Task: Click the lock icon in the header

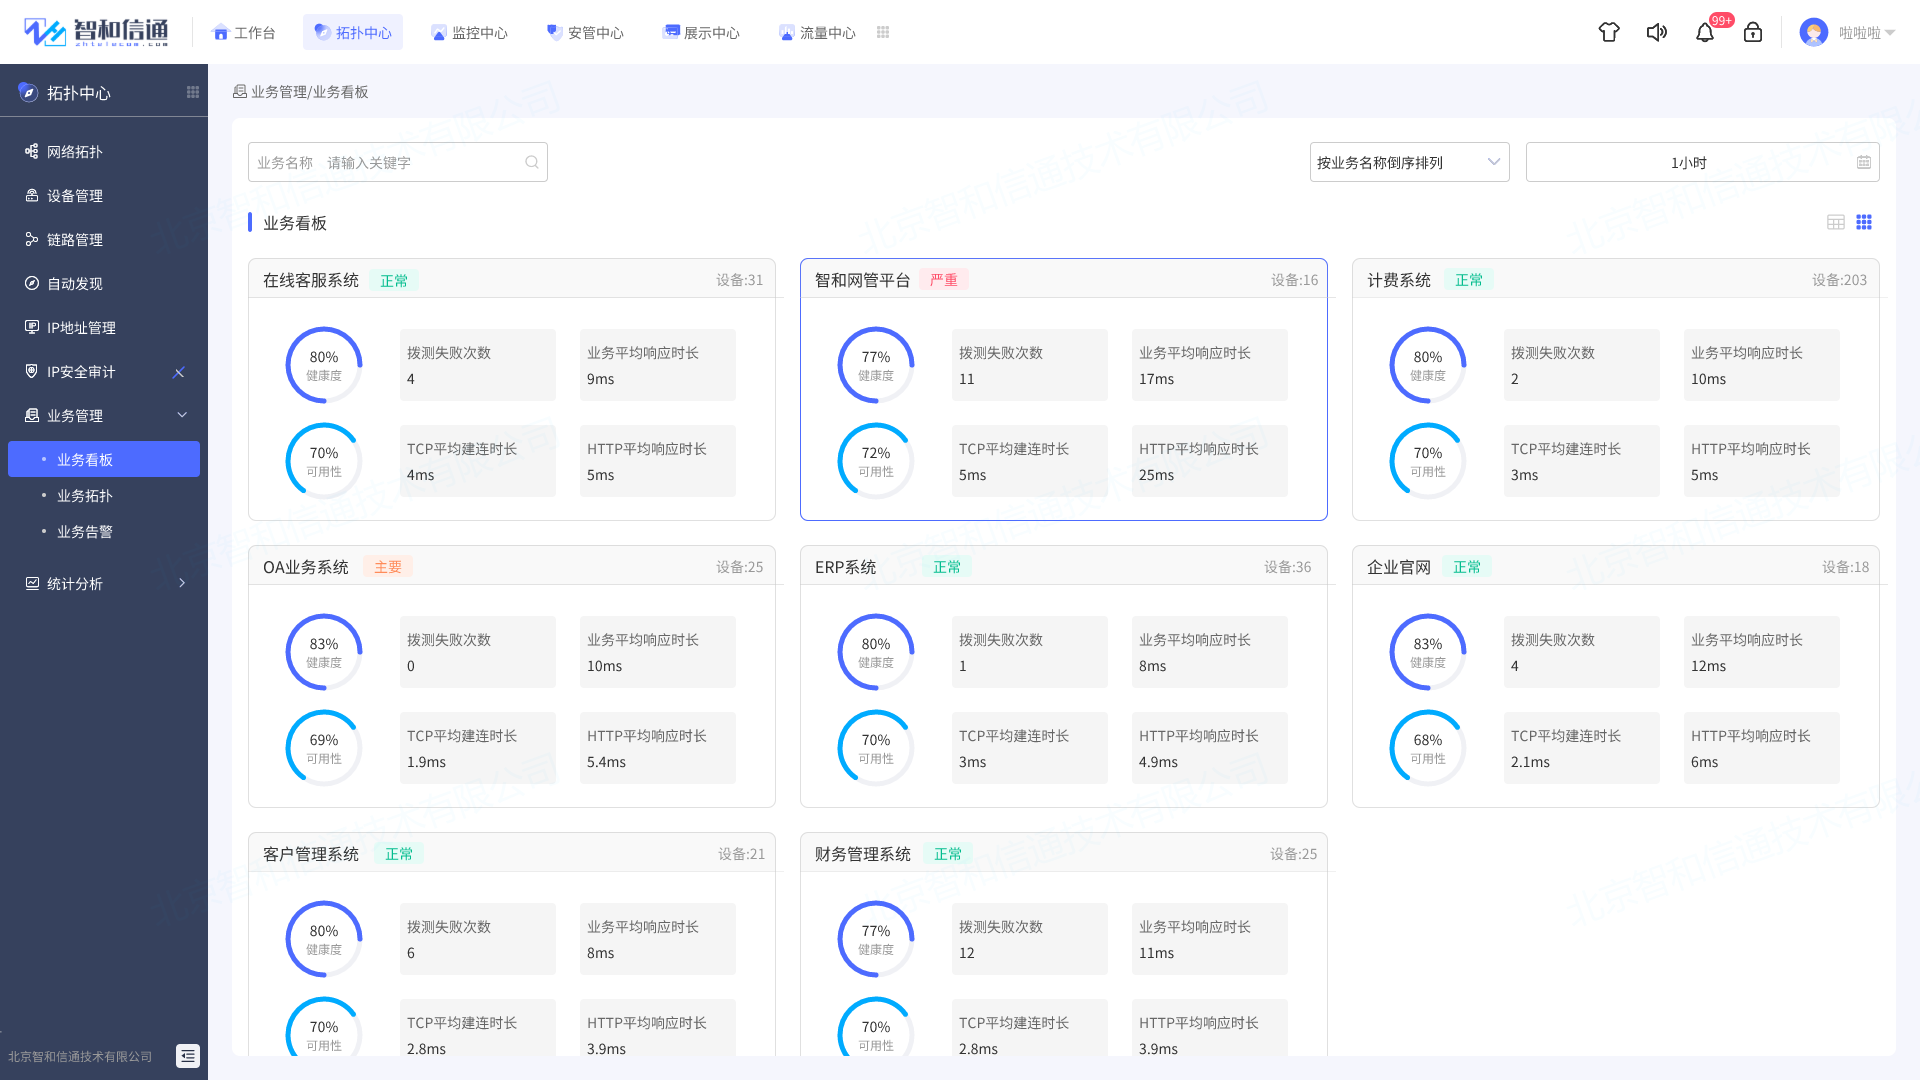Action: (x=1753, y=32)
